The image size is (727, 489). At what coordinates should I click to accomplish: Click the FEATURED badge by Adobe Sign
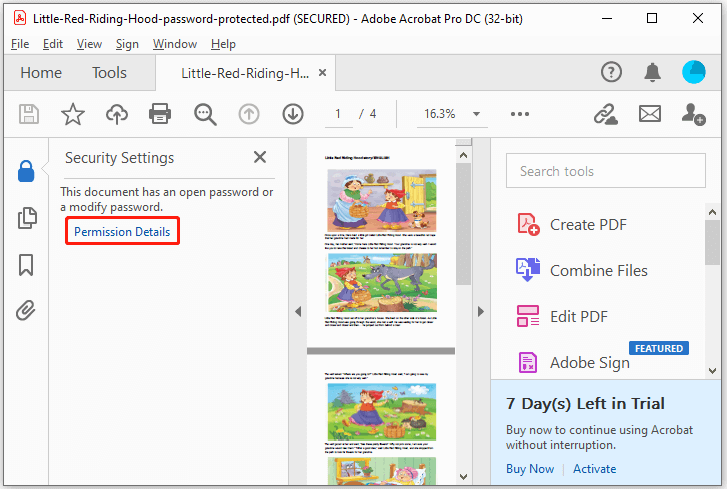coord(658,348)
